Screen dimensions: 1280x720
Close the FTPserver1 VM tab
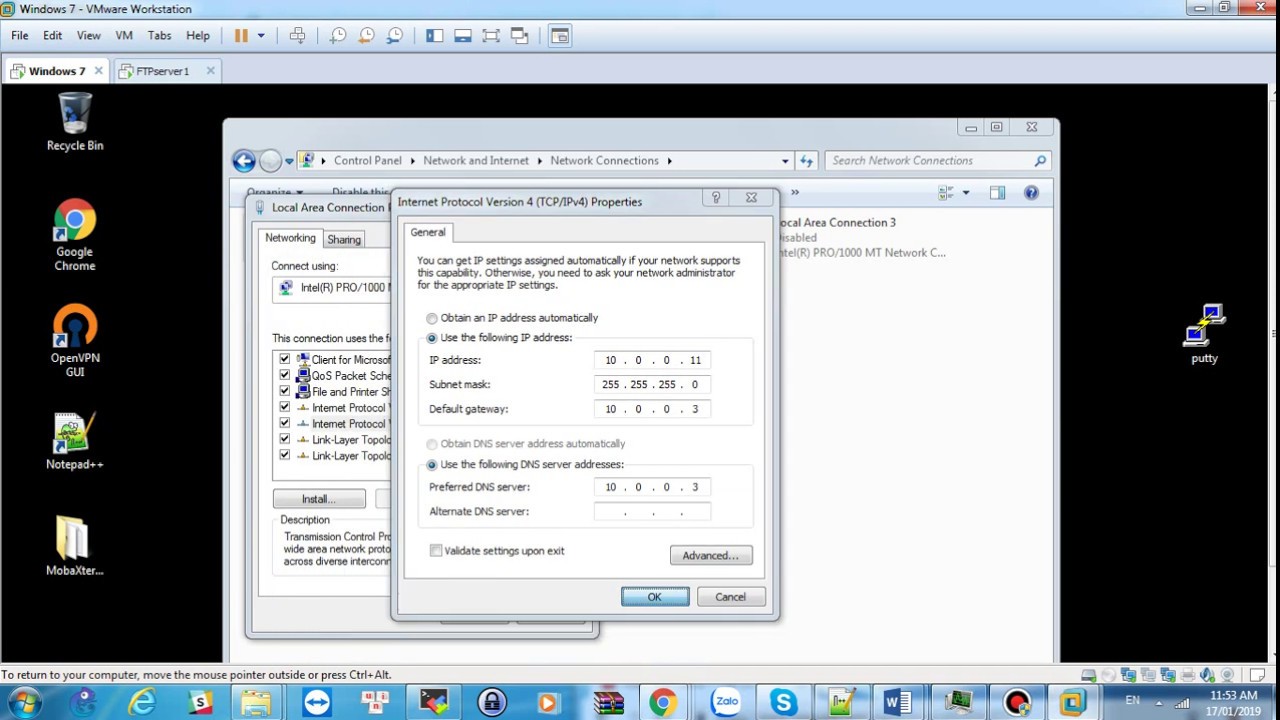point(210,71)
